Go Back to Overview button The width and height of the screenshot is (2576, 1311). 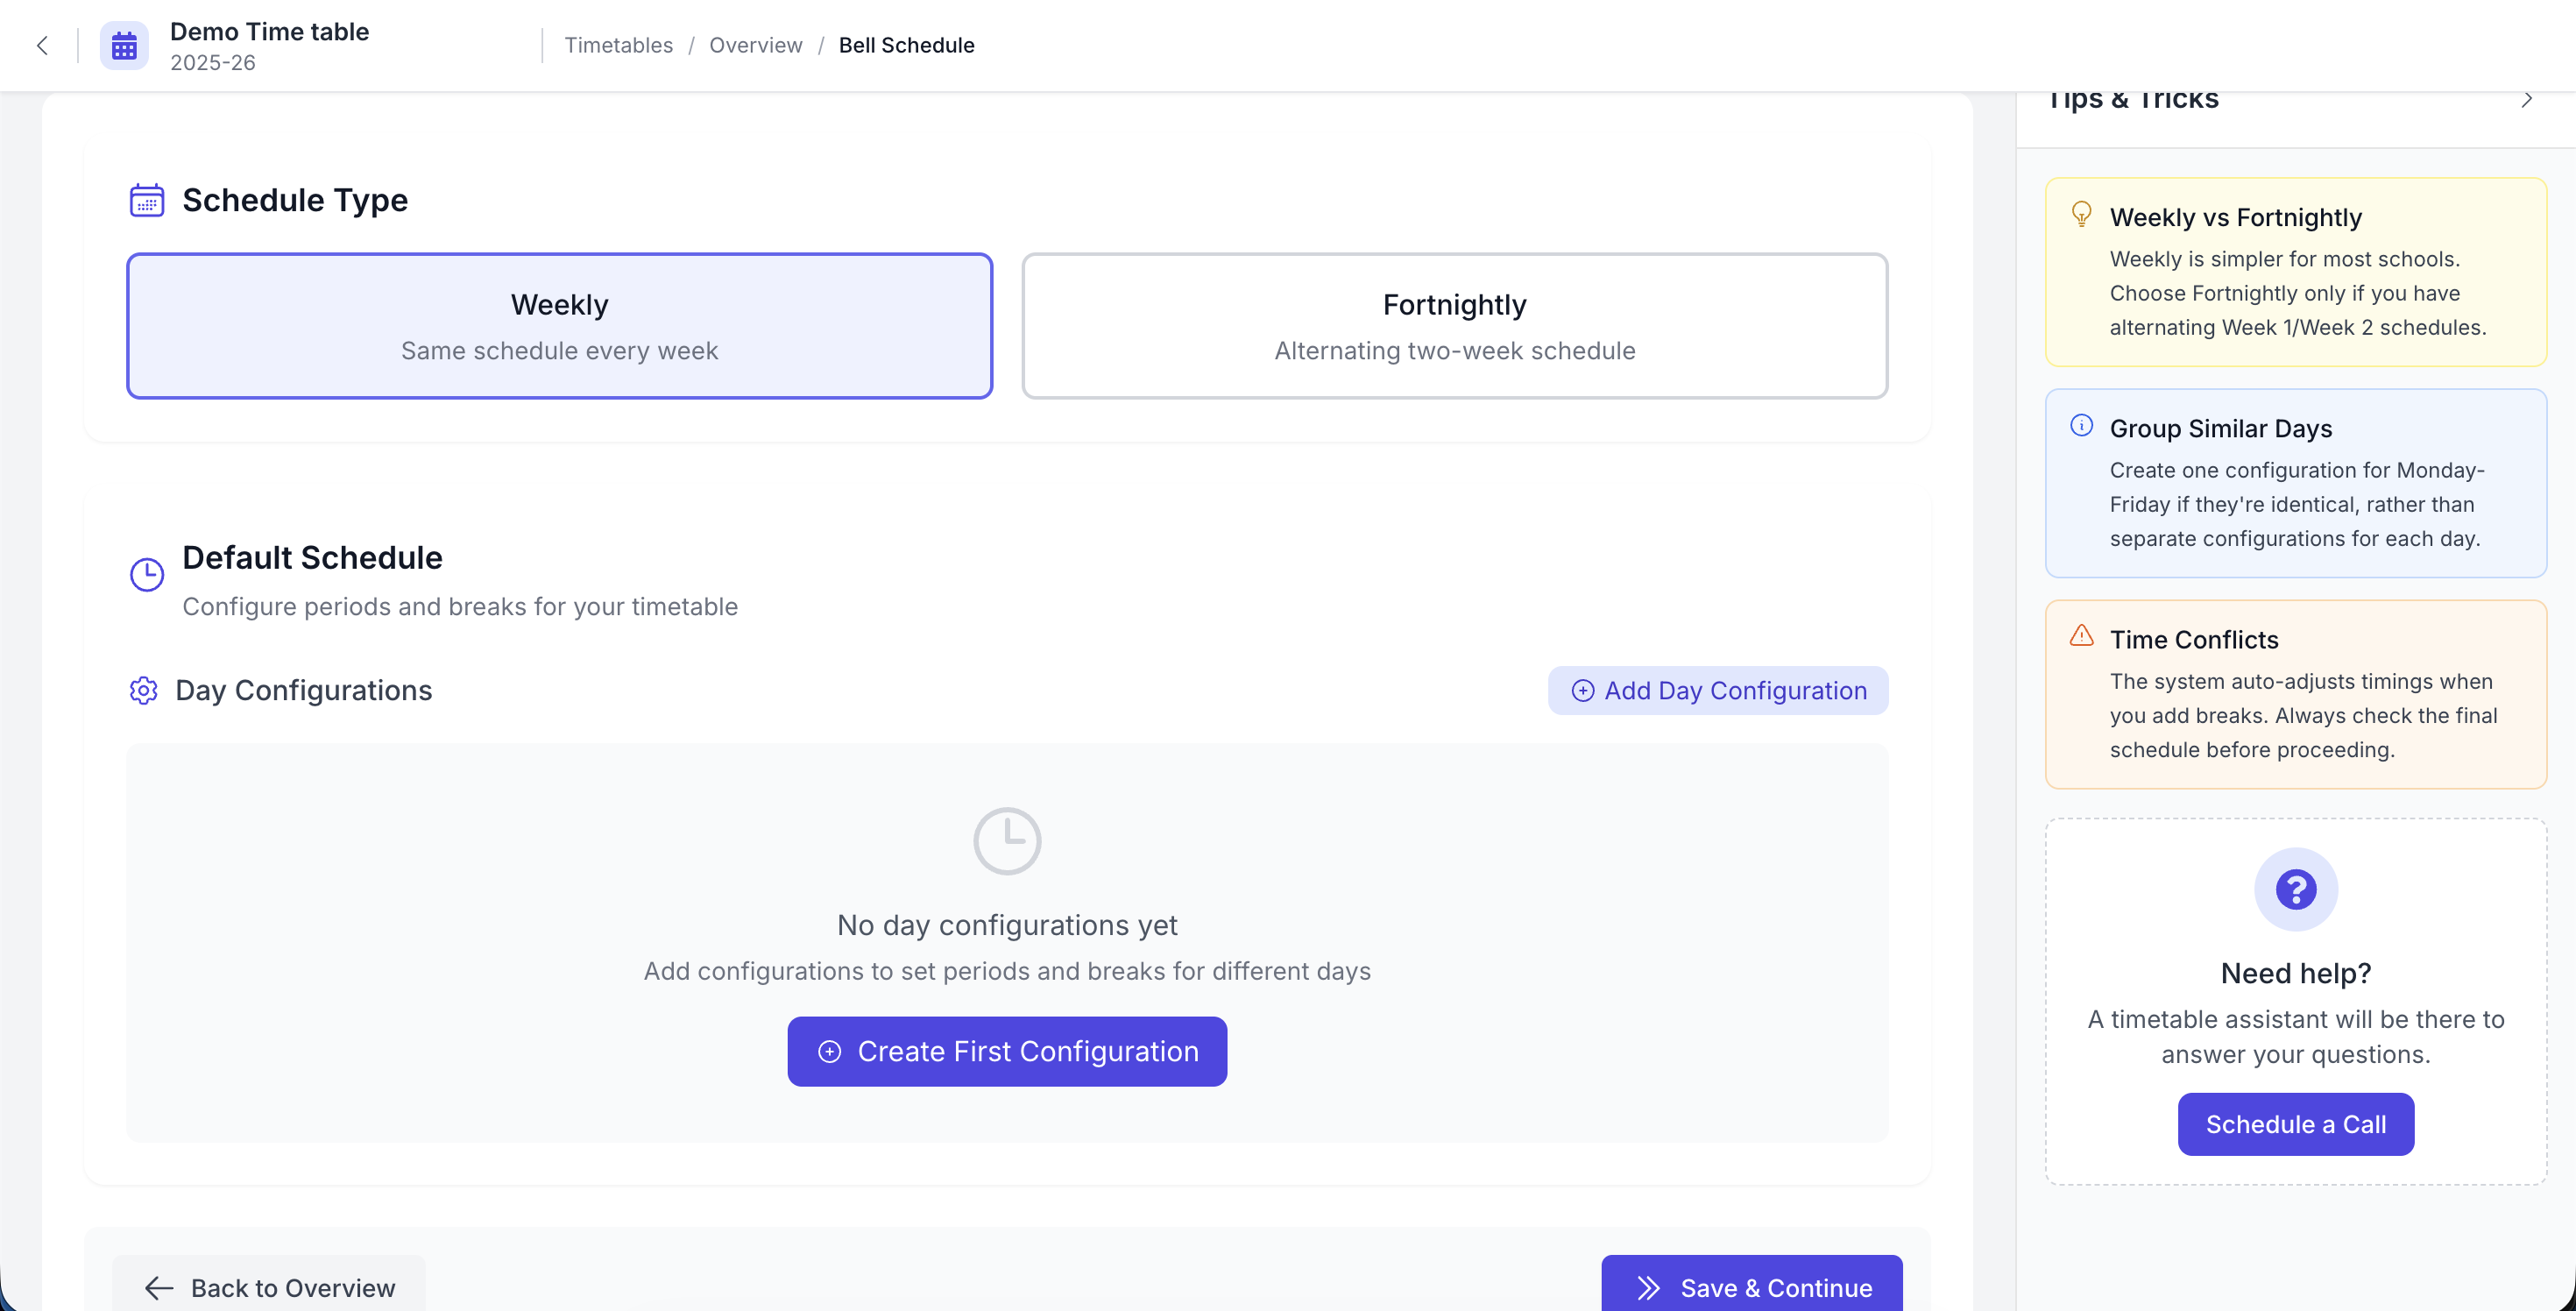(269, 1287)
